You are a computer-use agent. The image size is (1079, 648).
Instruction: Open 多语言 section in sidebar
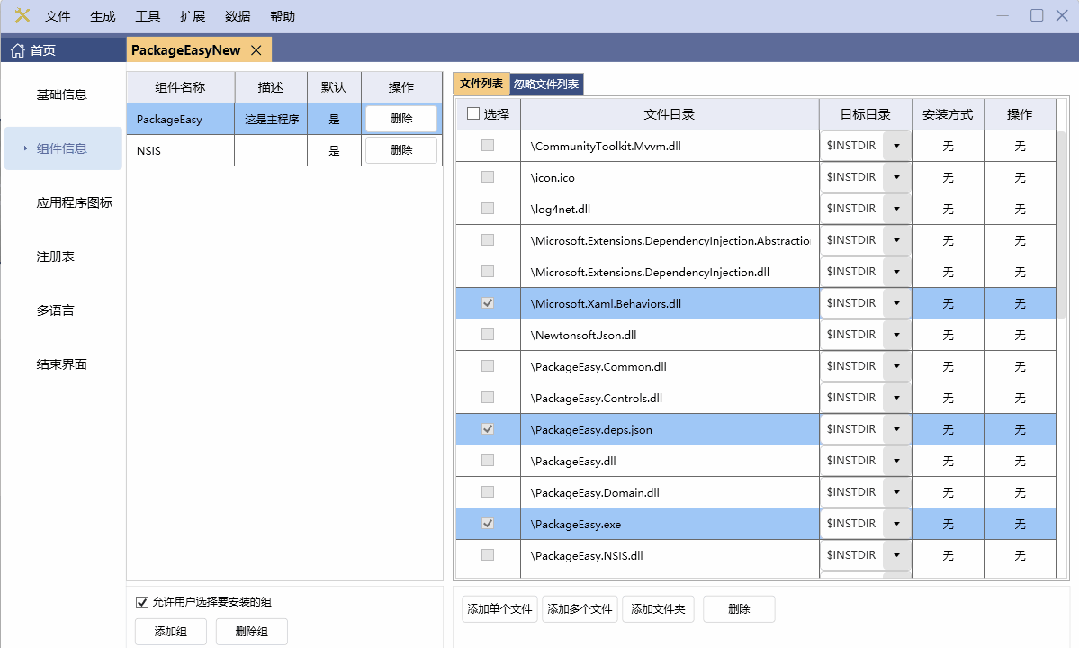click(56, 310)
